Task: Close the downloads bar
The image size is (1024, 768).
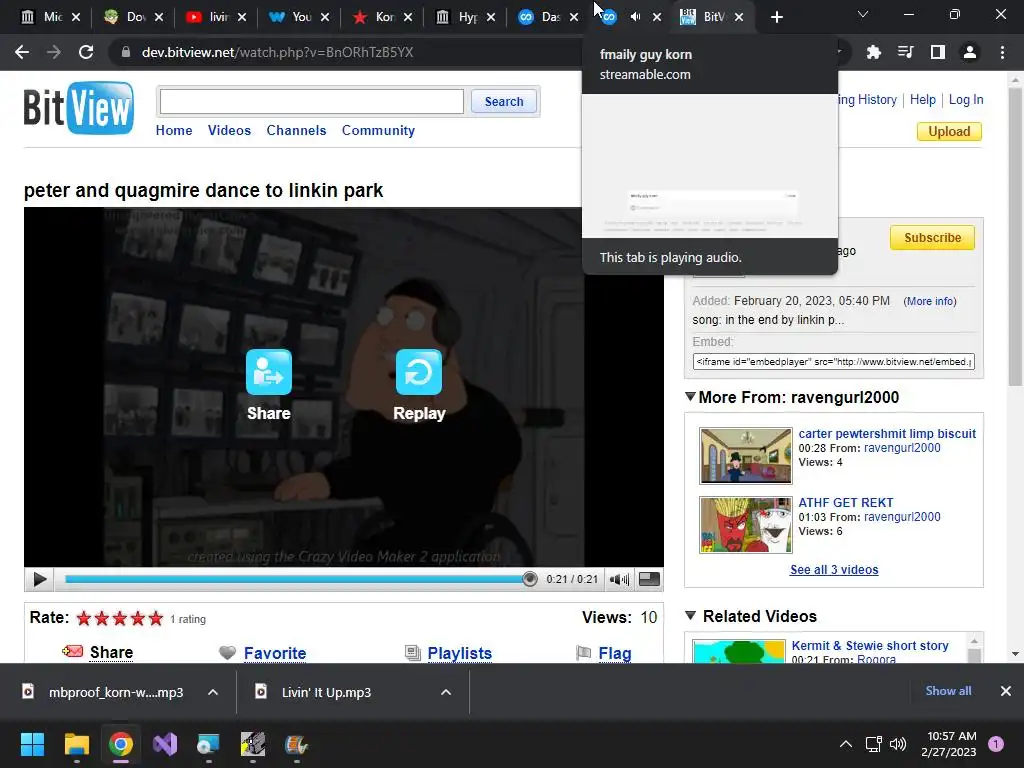Action: coord(1006,691)
